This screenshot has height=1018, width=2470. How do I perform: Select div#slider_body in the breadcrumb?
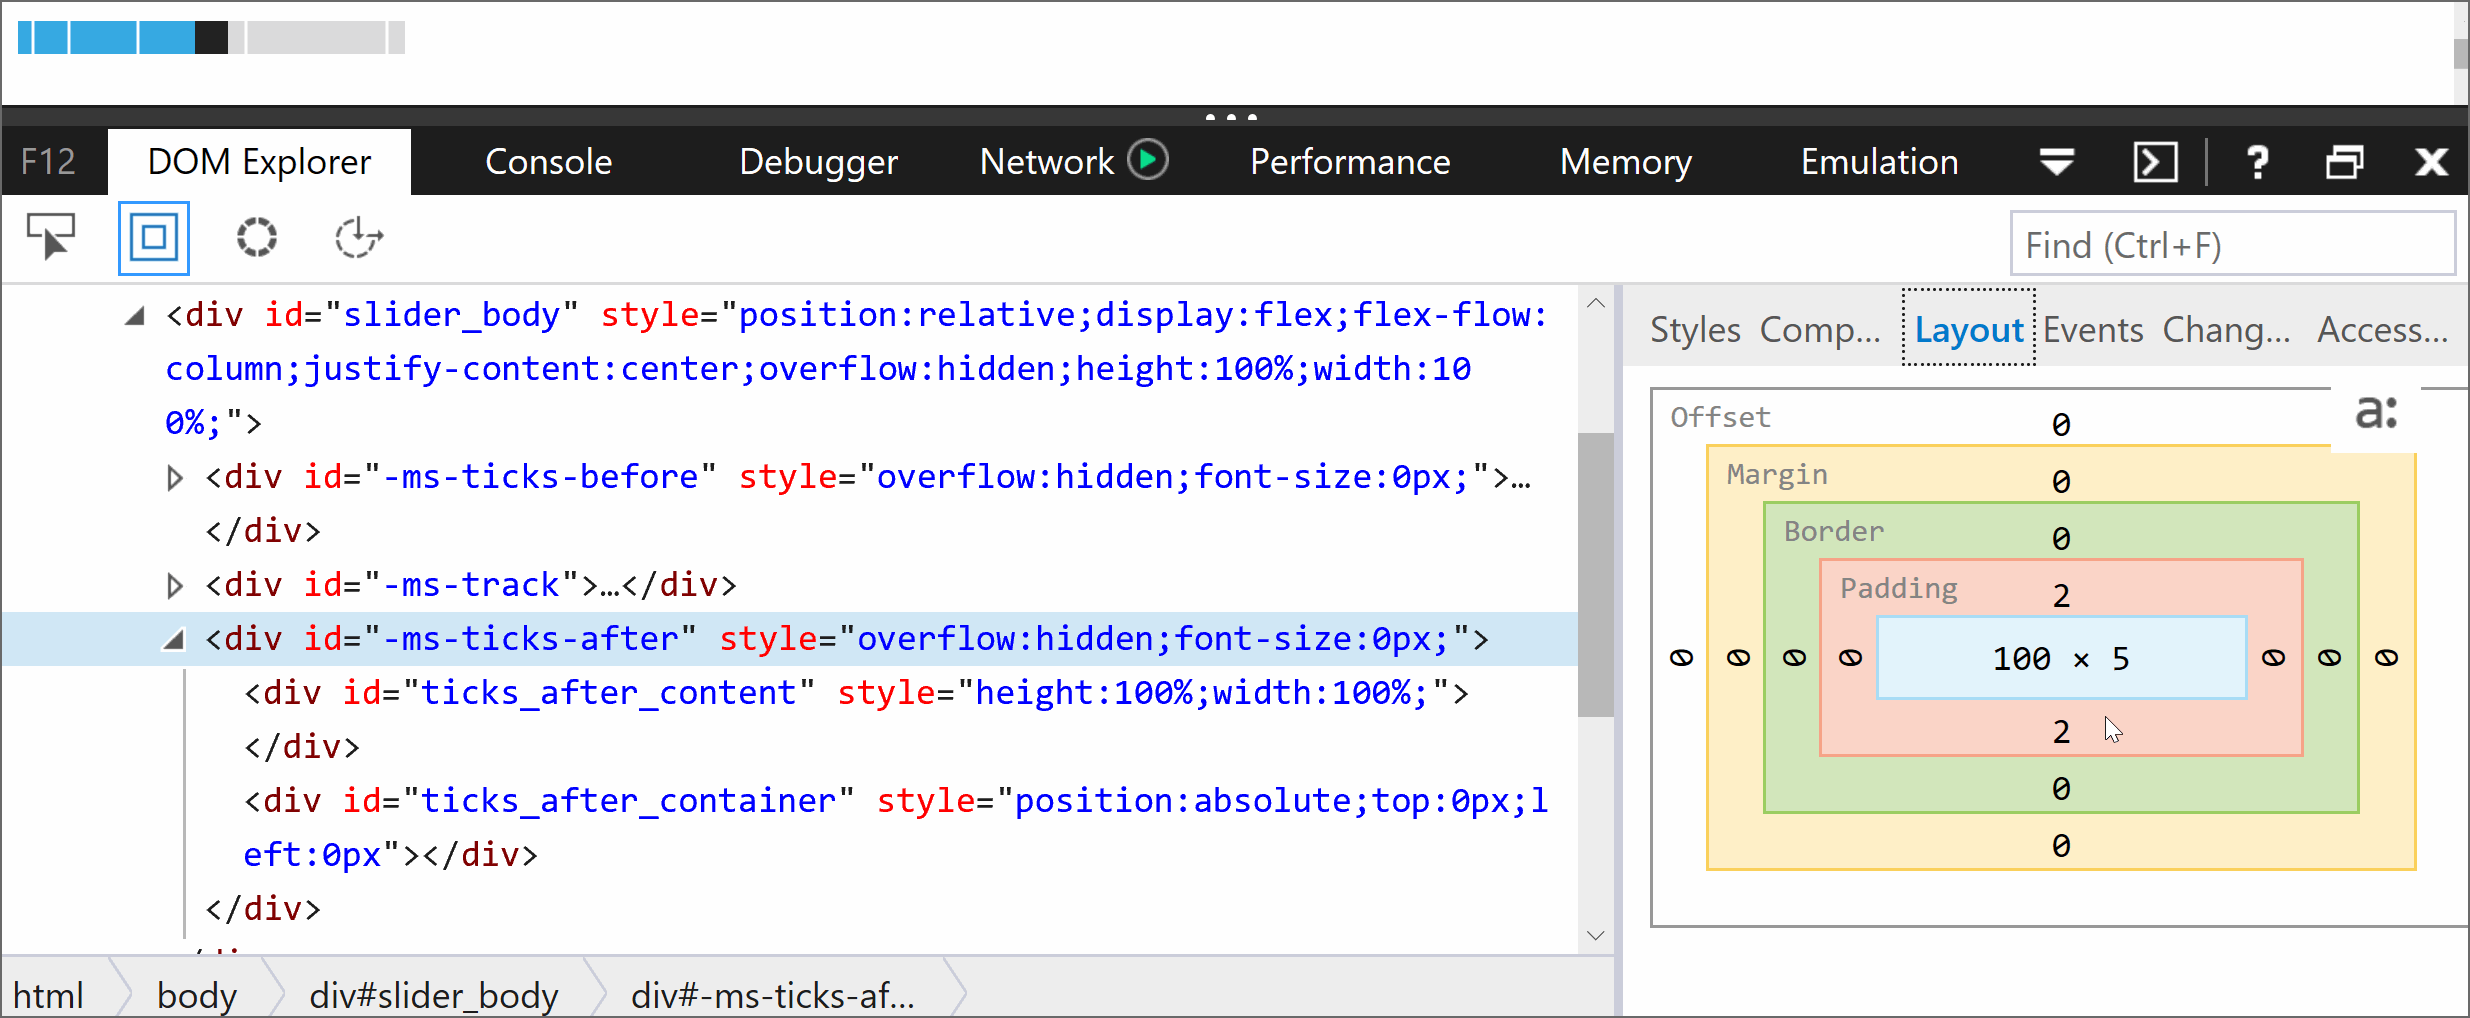tap(434, 993)
